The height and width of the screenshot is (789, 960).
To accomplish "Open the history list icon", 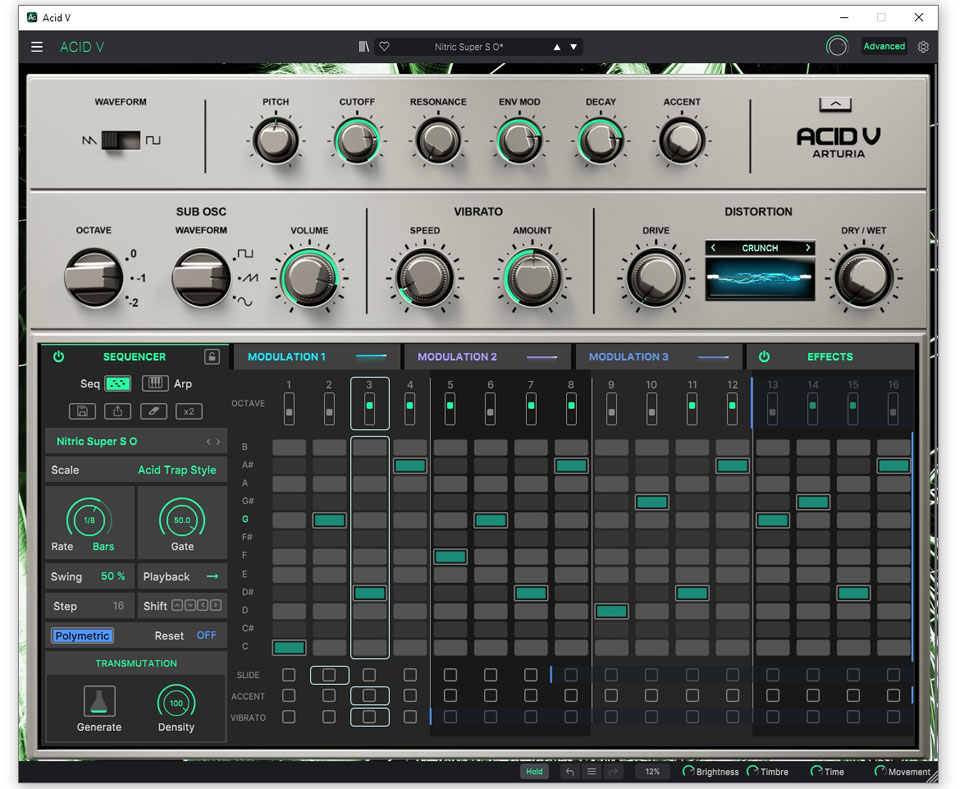I will (591, 772).
